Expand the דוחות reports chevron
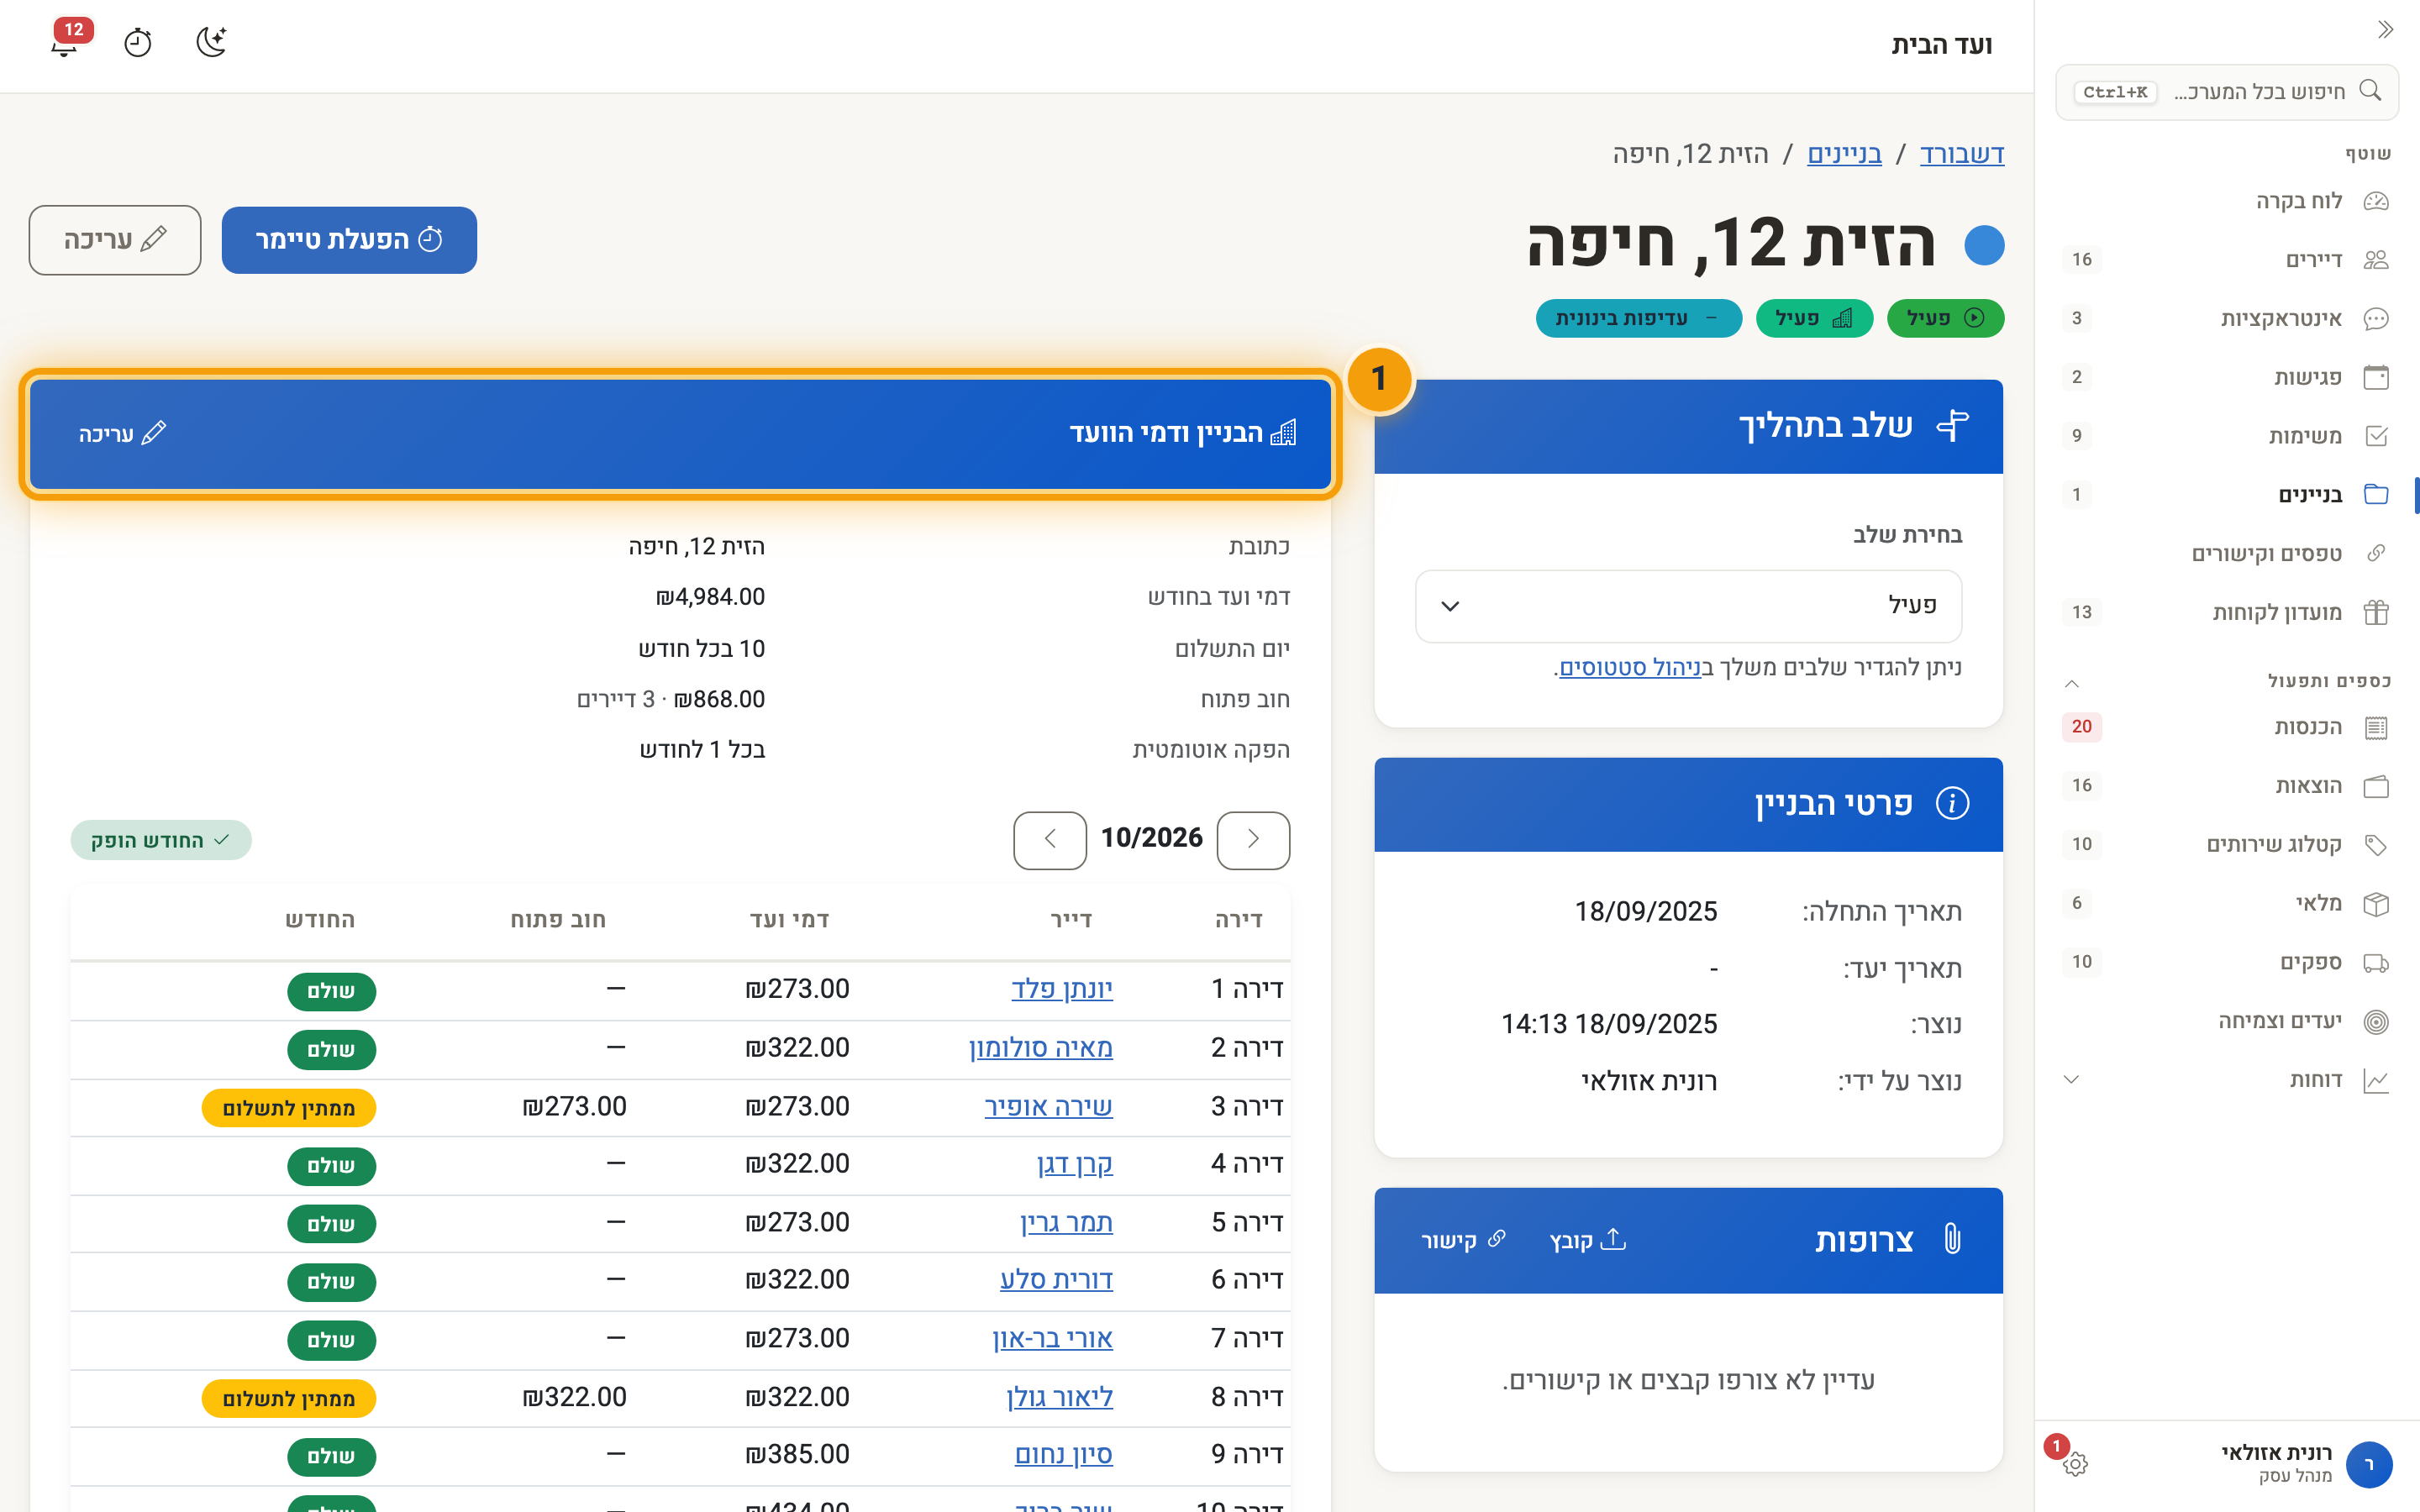This screenshot has width=2420, height=1512. coord(2072,1080)
